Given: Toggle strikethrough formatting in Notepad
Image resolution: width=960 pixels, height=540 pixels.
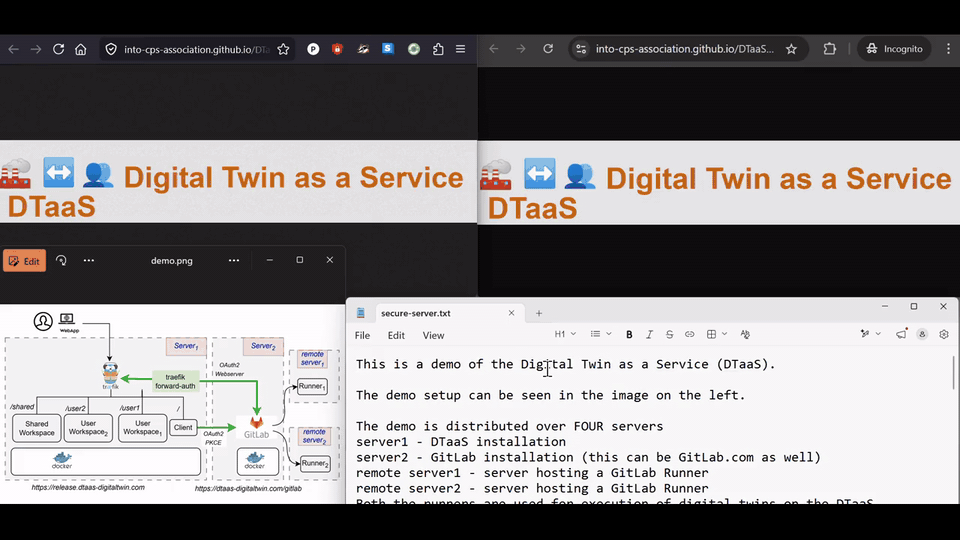Looking at the screenshot, I should [669, 334].
